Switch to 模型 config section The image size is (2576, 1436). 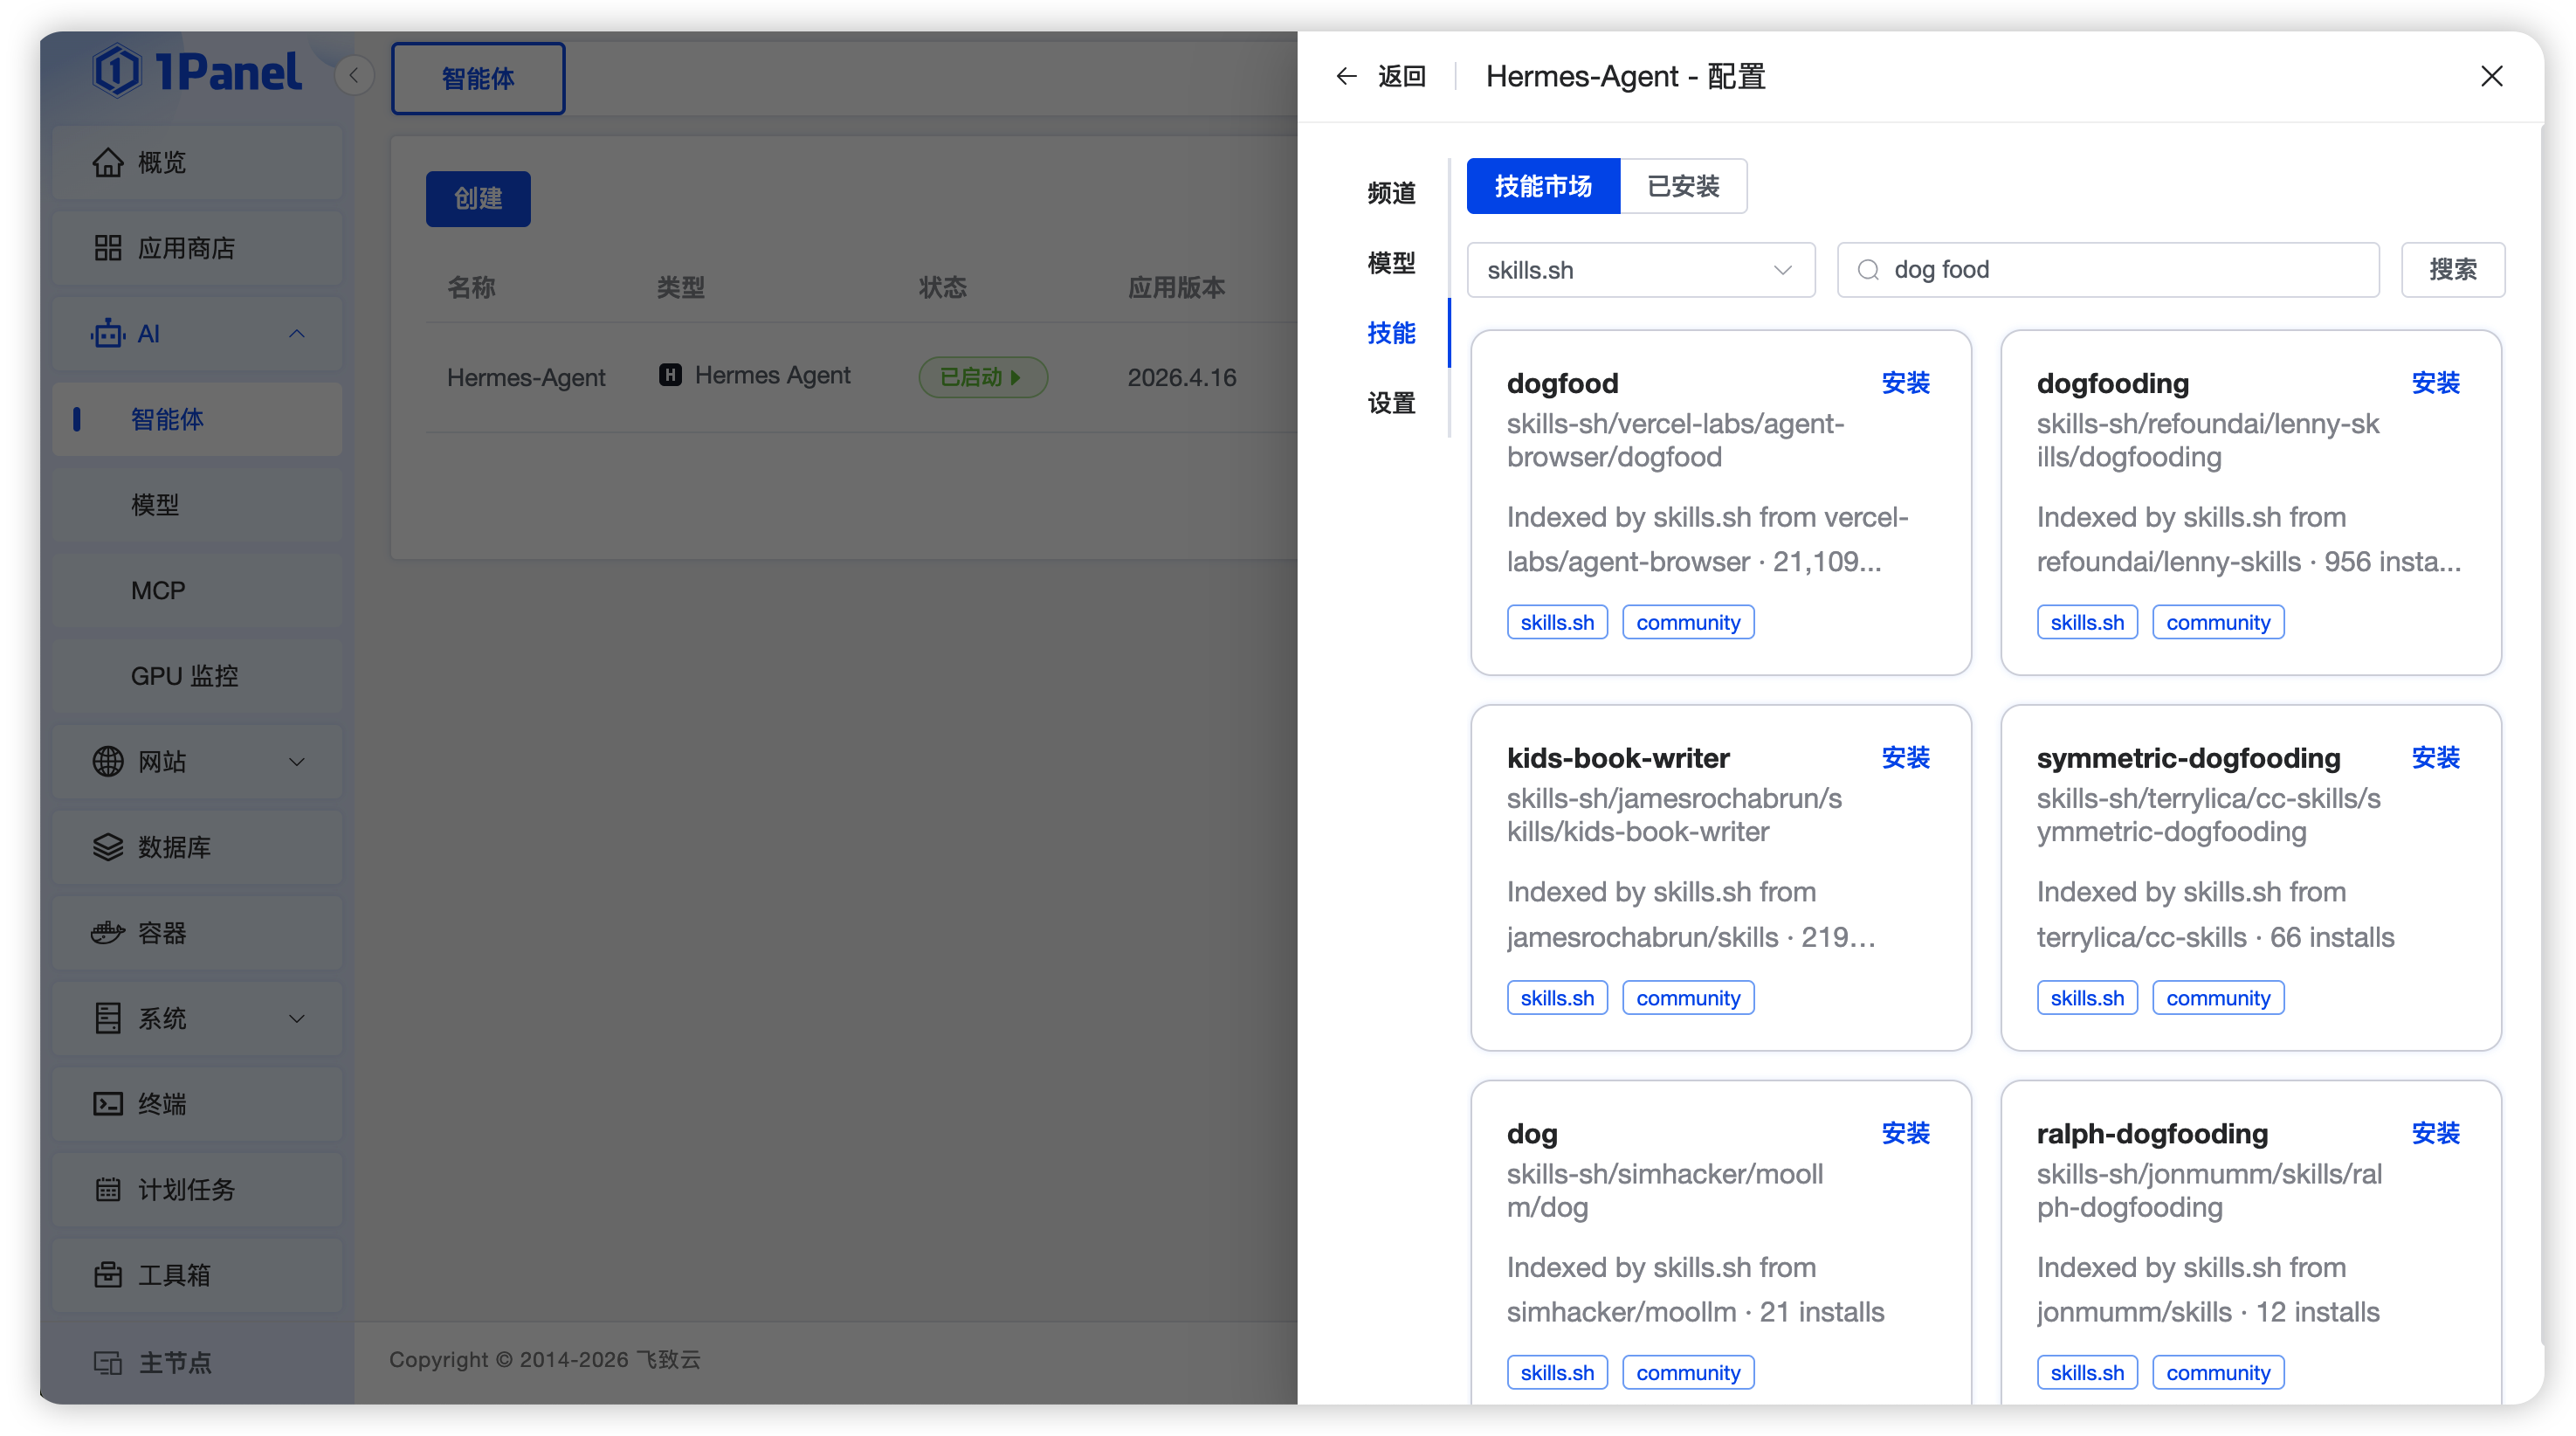click(1391, 263)
